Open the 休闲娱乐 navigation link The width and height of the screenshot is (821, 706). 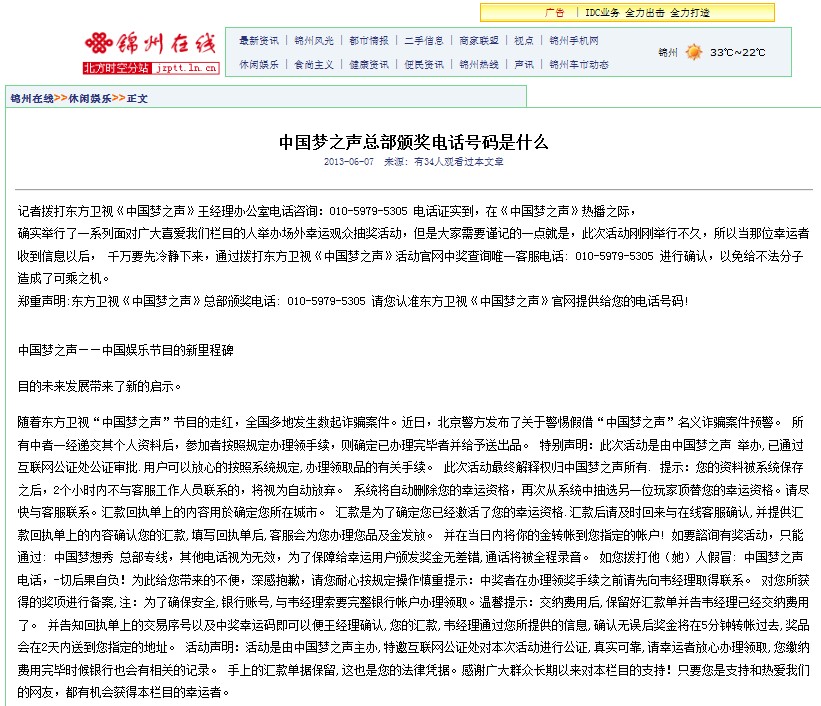point(259,64)
